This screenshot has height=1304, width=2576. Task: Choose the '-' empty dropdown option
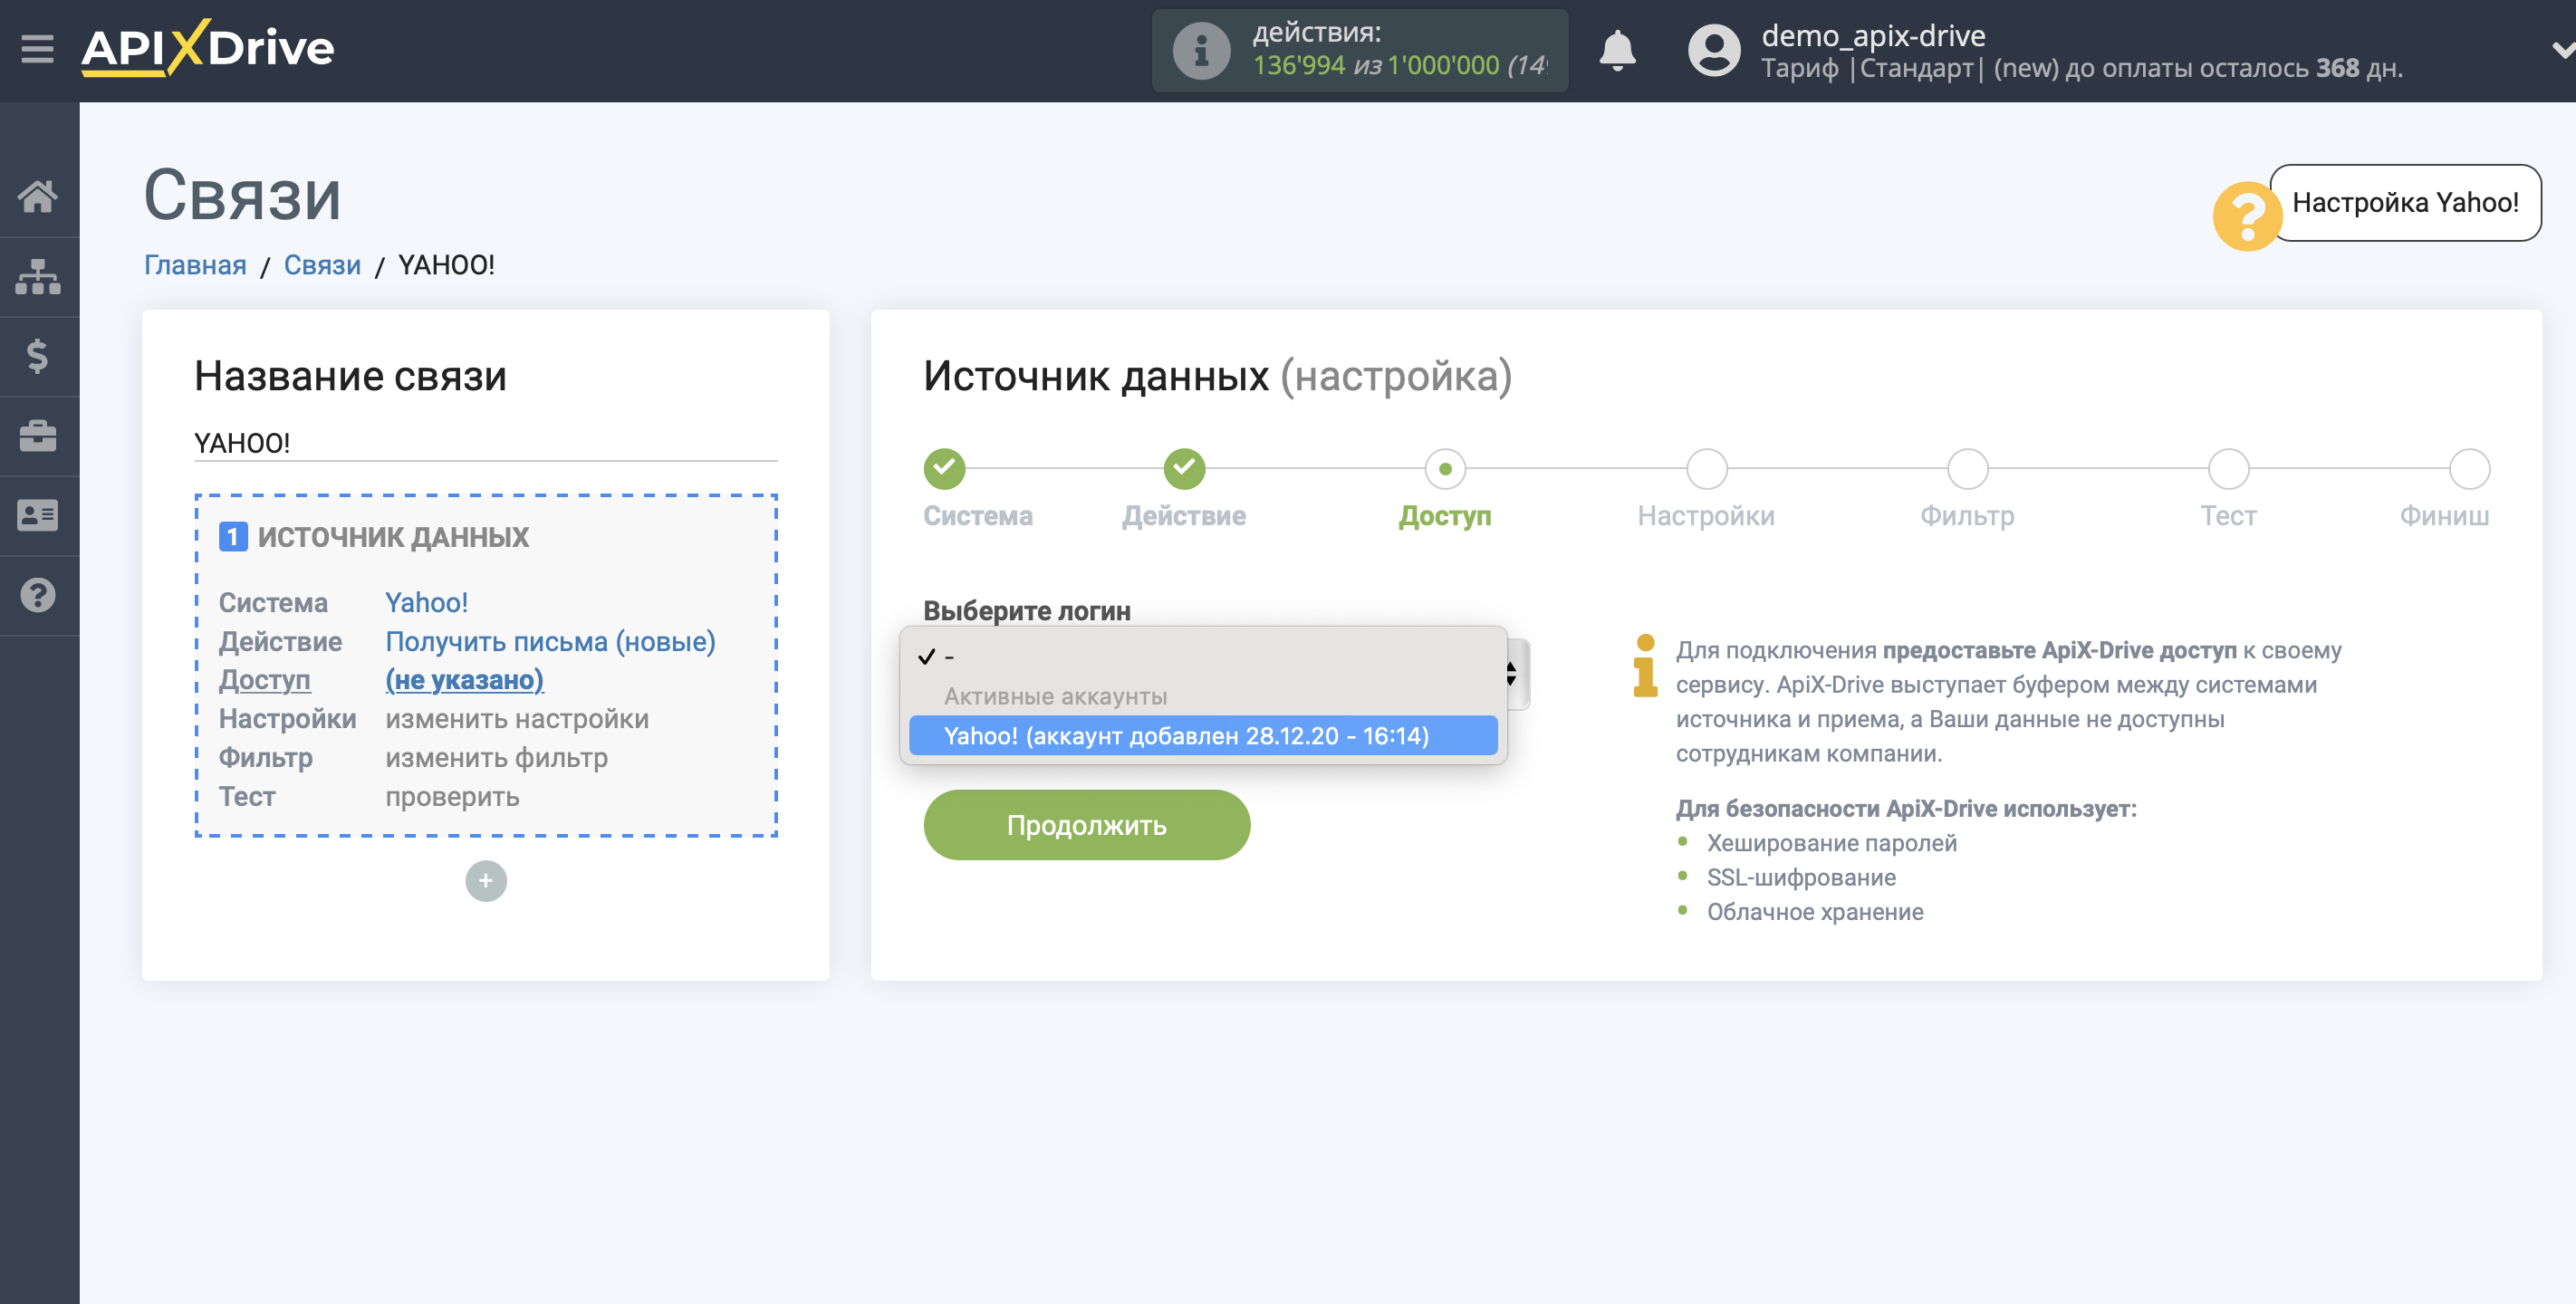point(1203,657)
